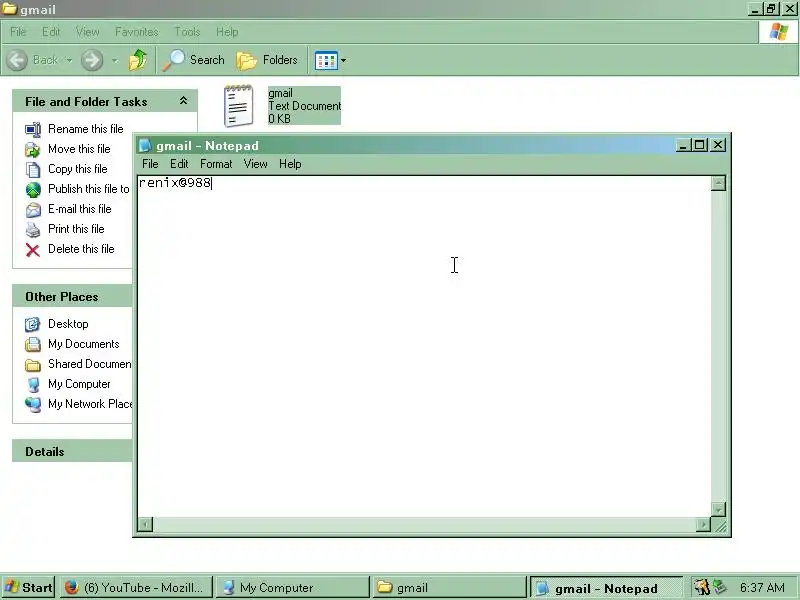
Task: Click the gmail - Notepad taskbar button
Action: pos(606,588)
